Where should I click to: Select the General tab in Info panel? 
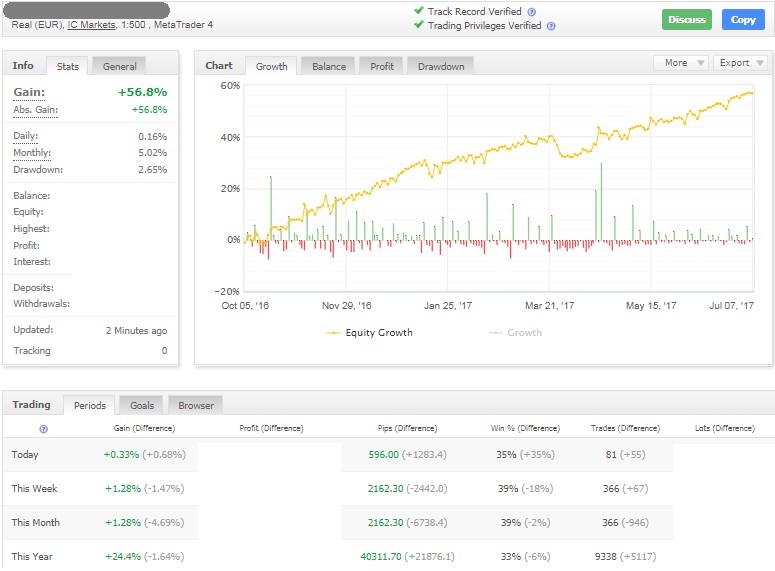point(119,66)
